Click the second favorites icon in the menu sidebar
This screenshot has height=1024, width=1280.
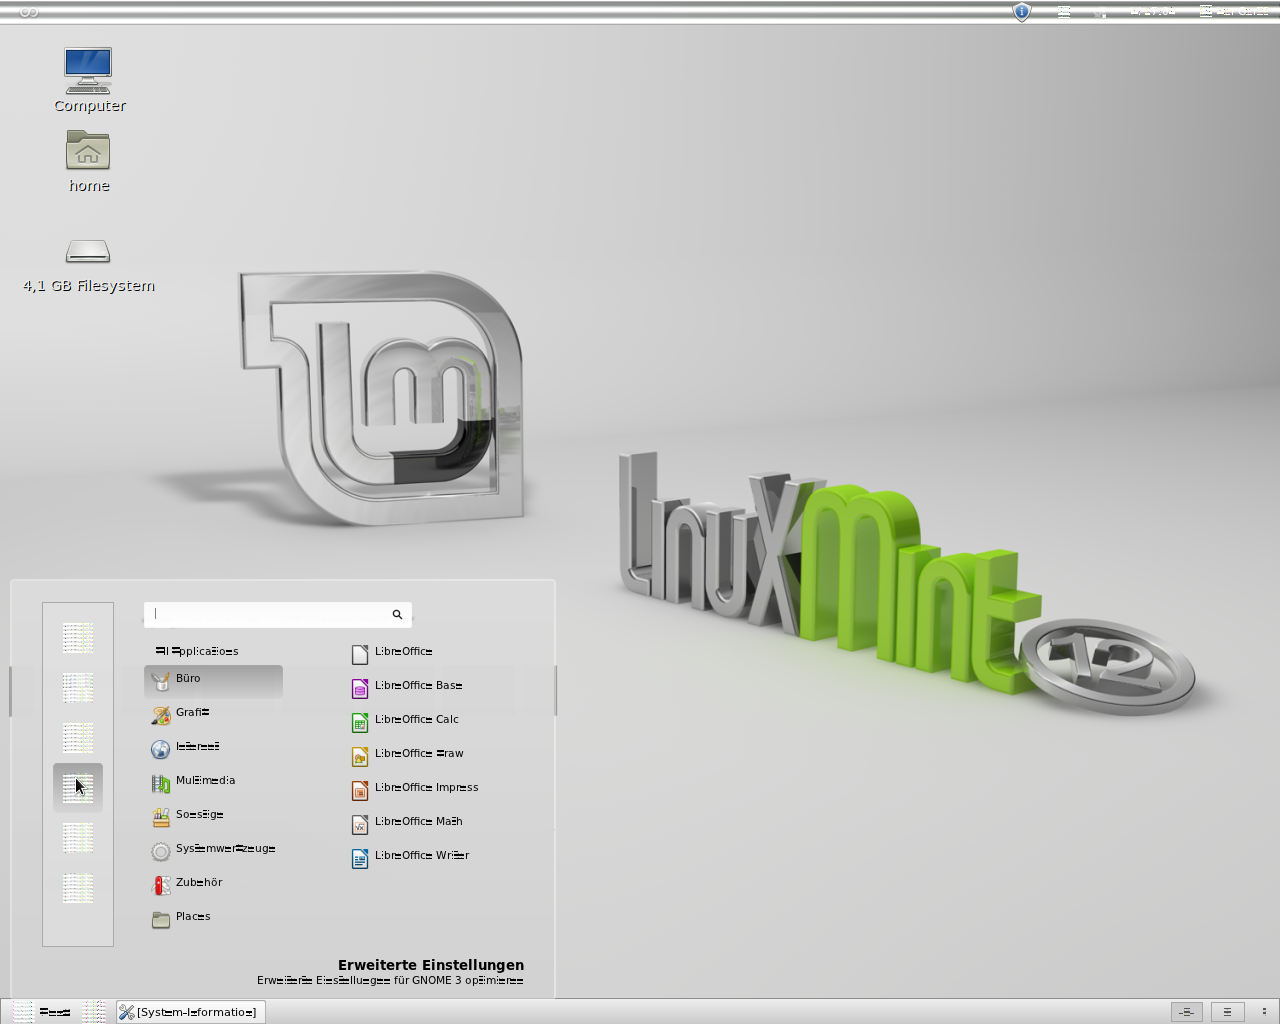[78, 687]
